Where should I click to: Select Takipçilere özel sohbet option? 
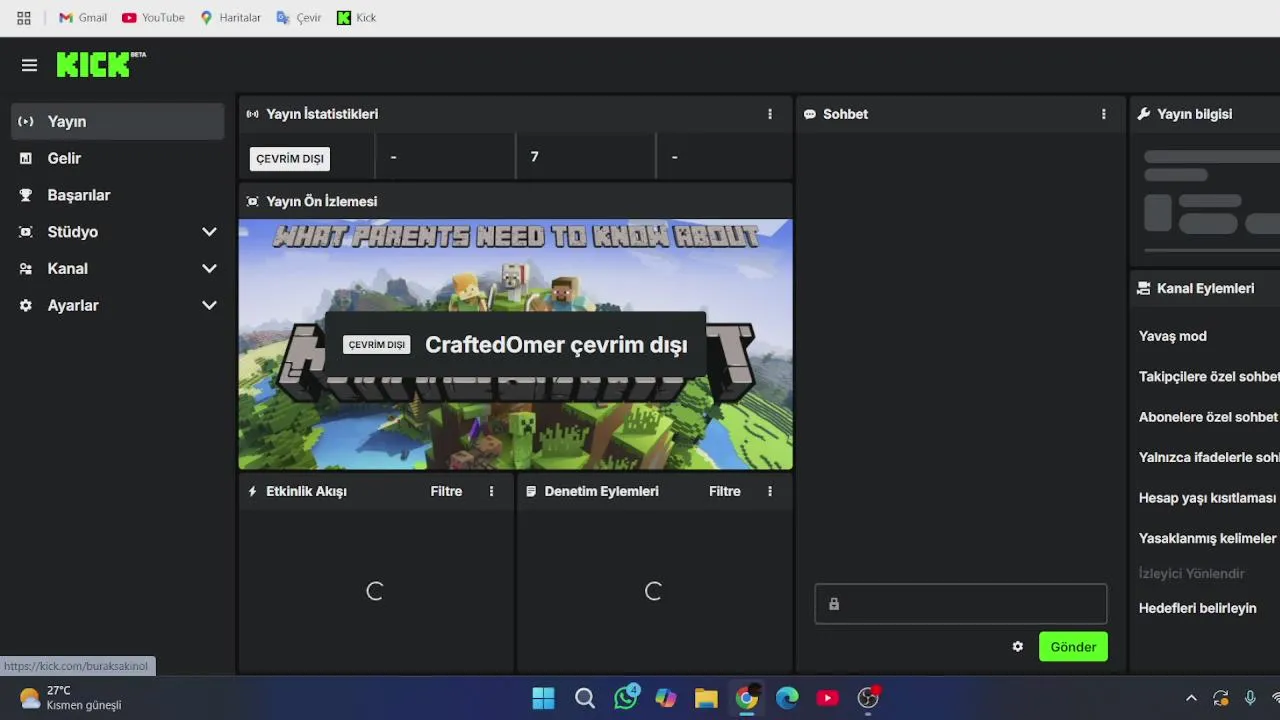[1209, 377]
